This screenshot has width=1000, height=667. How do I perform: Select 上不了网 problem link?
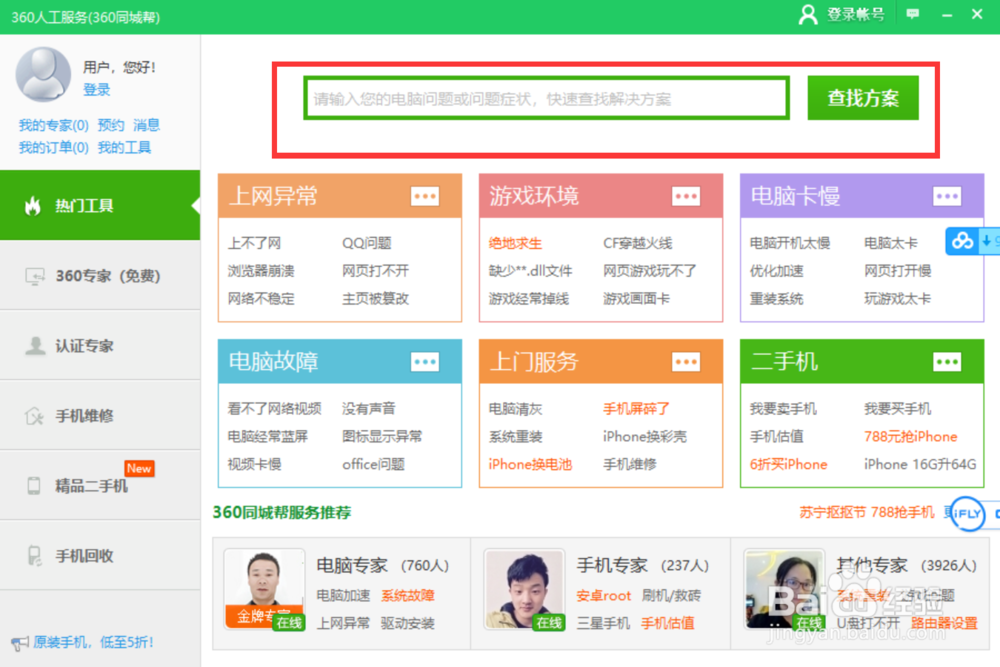click(x=254, y=243)
